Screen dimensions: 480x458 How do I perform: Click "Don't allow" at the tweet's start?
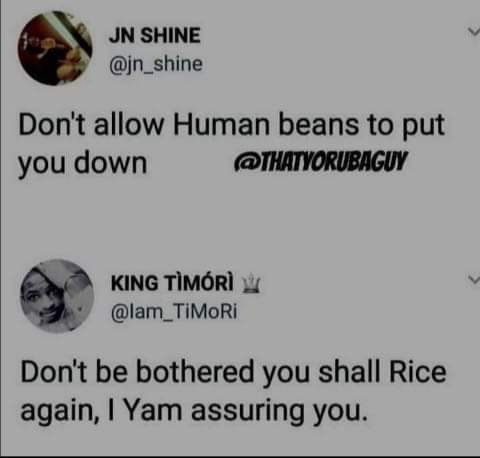[91, 125]
